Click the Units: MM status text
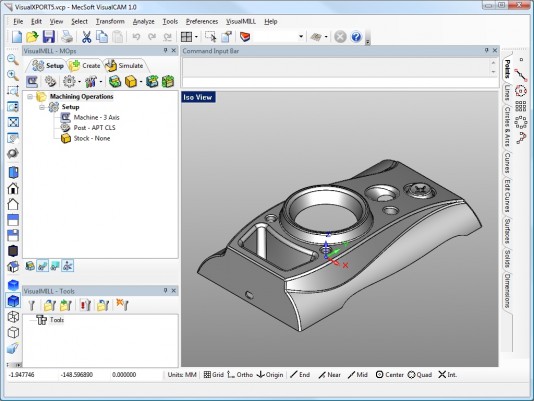Image resolution: width=534 pixels, height=401 pixels. (182, 375)
